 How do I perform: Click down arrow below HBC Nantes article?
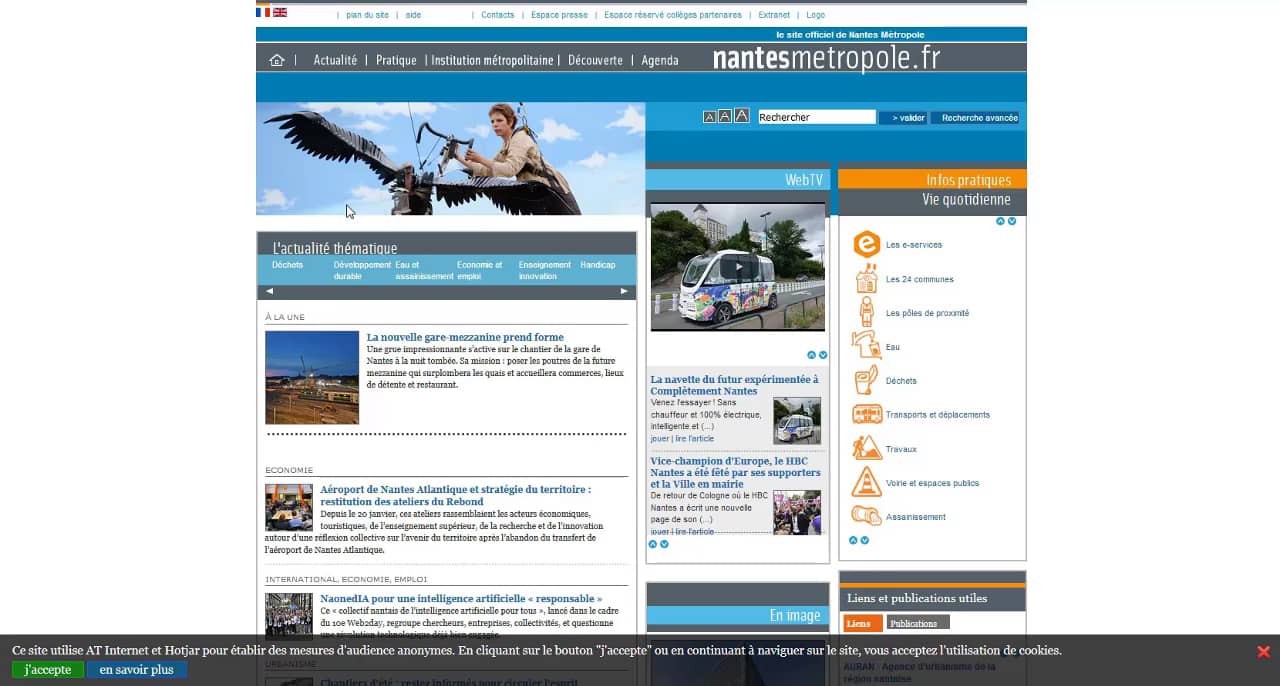(664, 544)
